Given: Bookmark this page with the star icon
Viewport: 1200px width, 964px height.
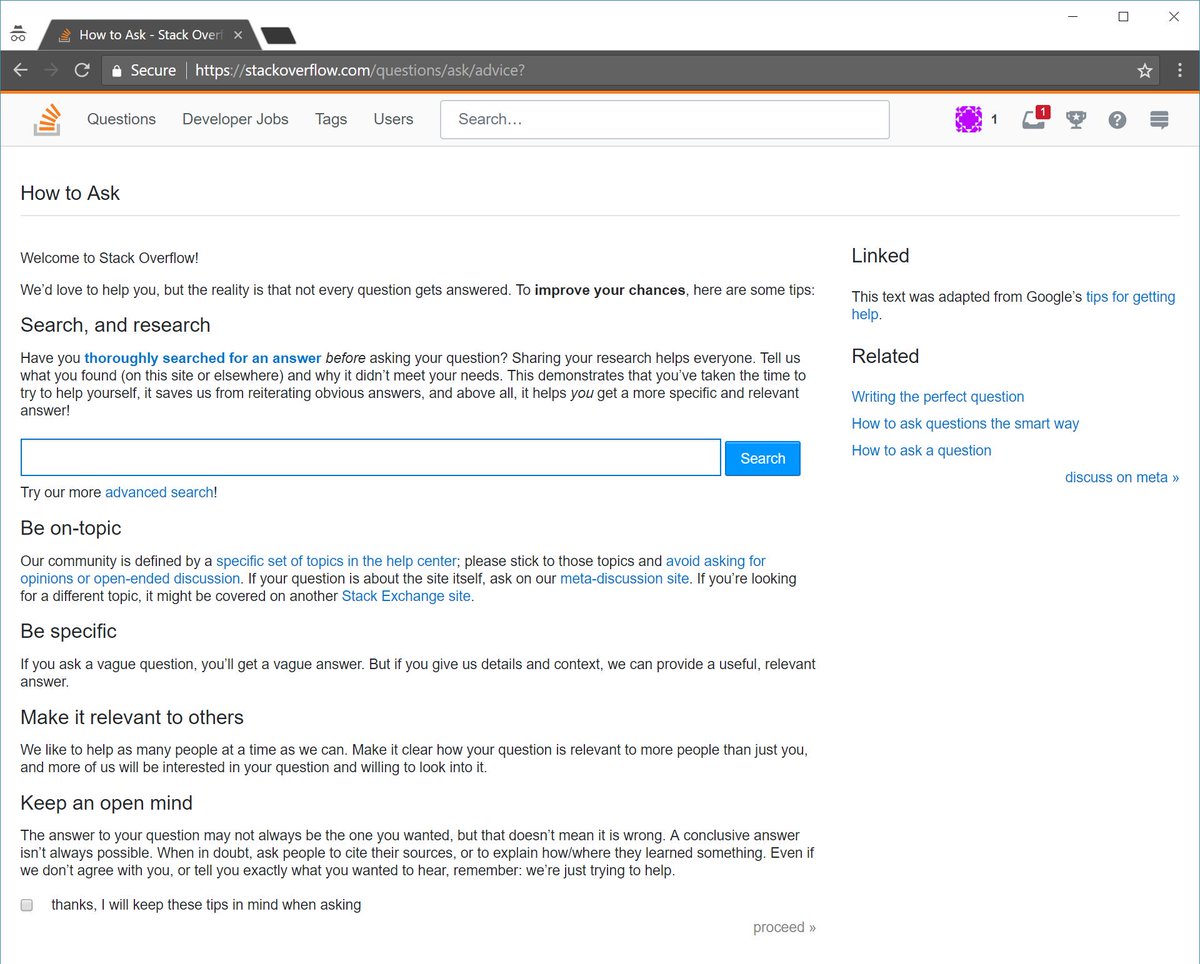Looking at the screenshot, I should pyautogui.click(x=1145, y=71).
